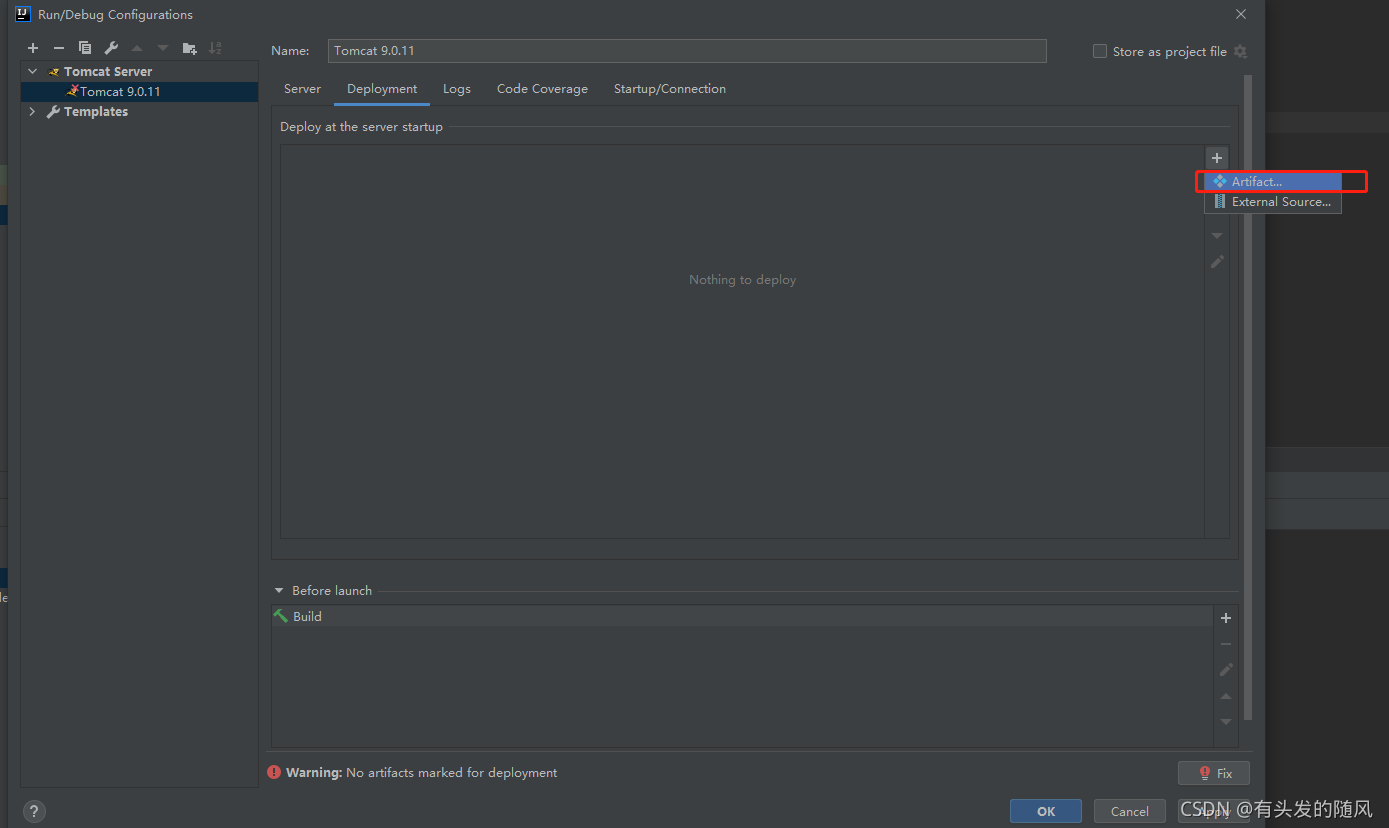The height and width of the screenshot is (828, 1389).
Task: Click the gear next to Store as project file
Action: pos(1241,51)
